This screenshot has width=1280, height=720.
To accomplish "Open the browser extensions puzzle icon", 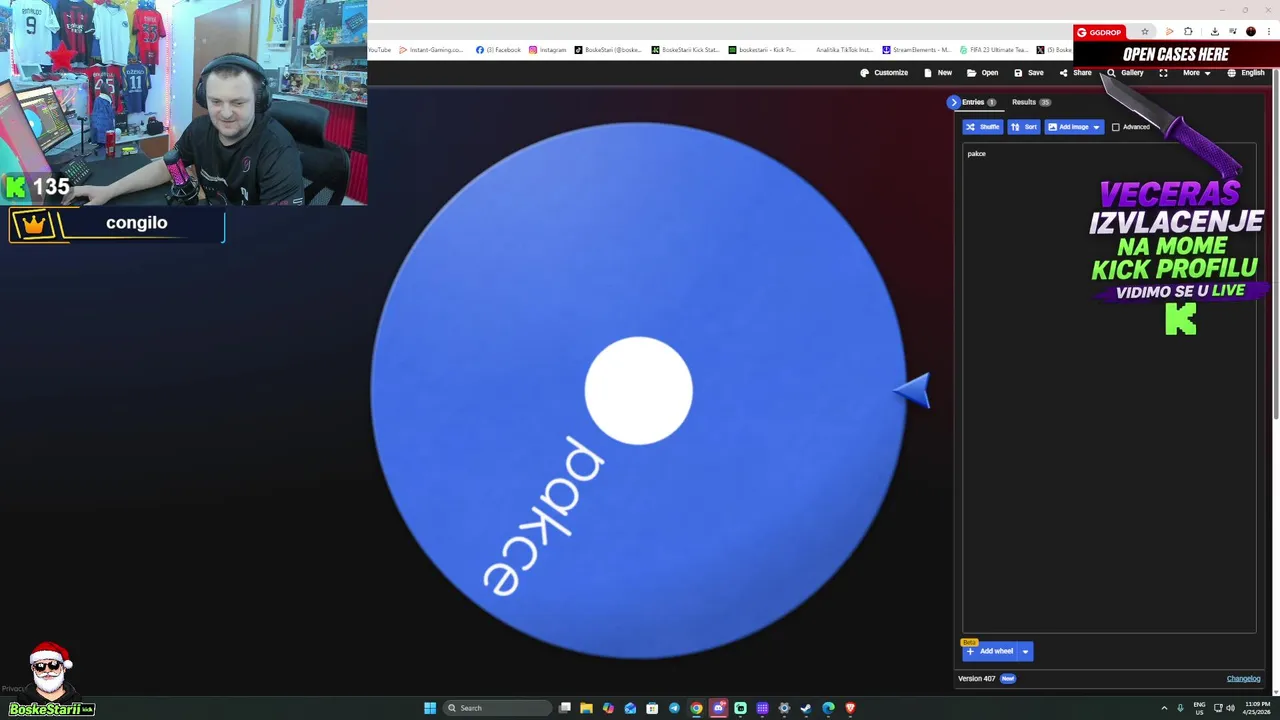I will 1188,32.
